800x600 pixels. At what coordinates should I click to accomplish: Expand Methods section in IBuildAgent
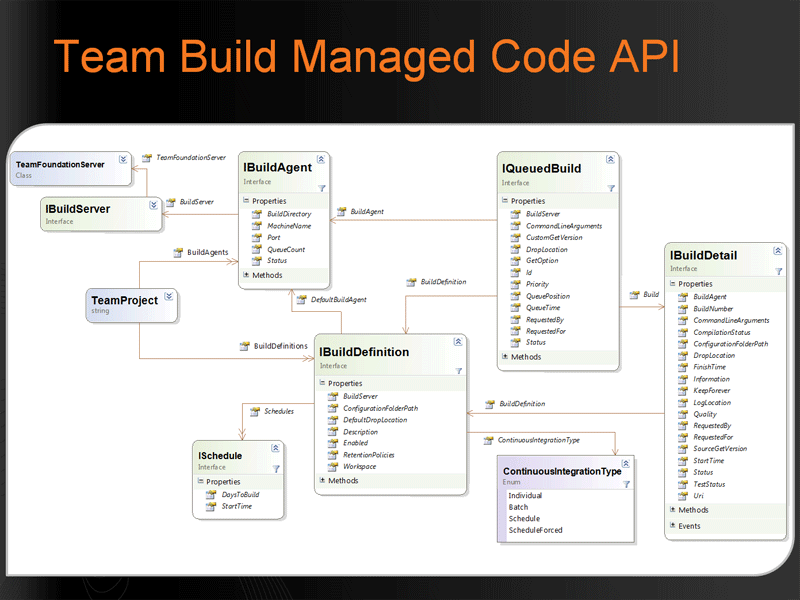(246, 275)
